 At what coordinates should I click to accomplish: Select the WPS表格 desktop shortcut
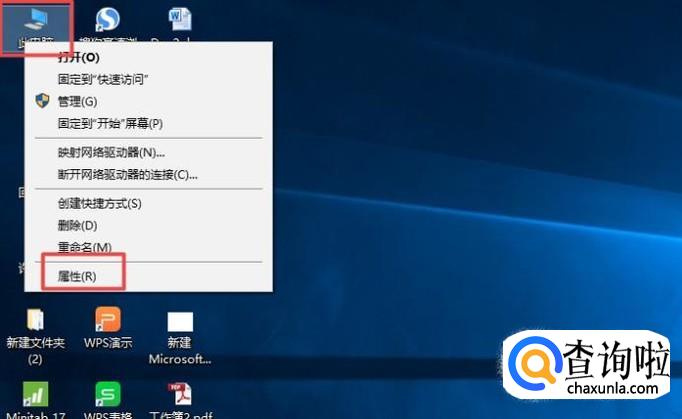108,394
